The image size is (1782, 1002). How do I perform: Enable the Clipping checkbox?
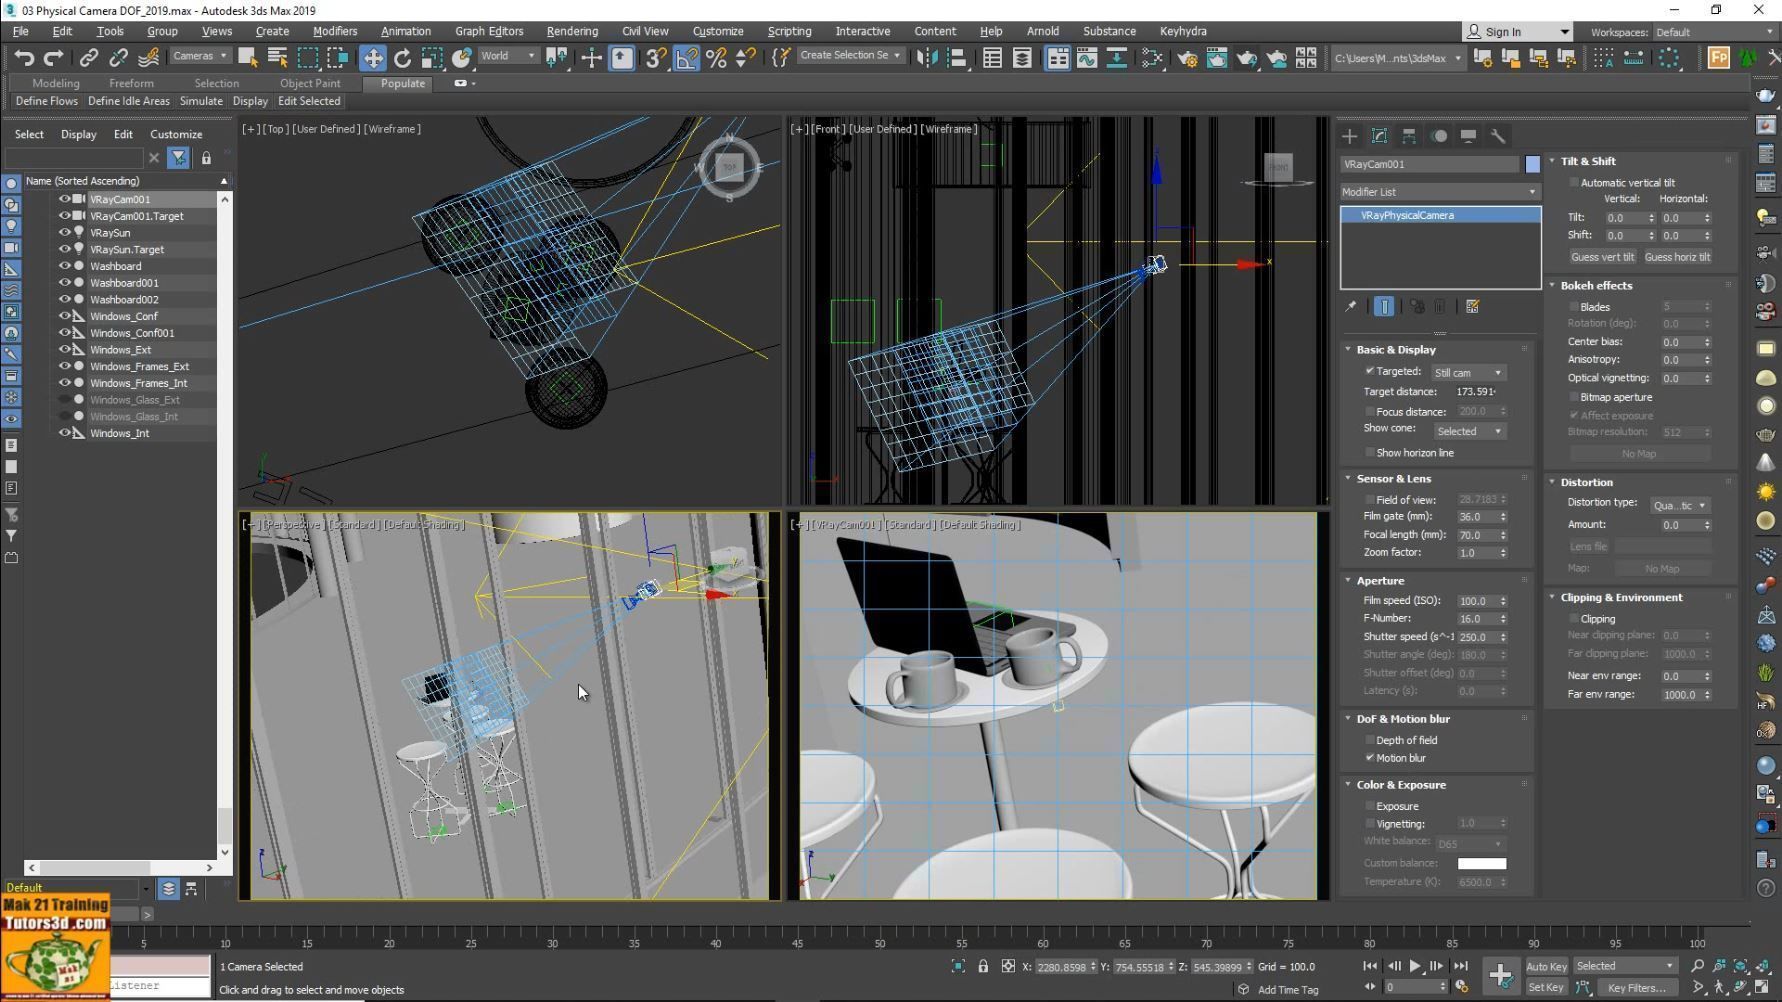tap(1574, 619)
